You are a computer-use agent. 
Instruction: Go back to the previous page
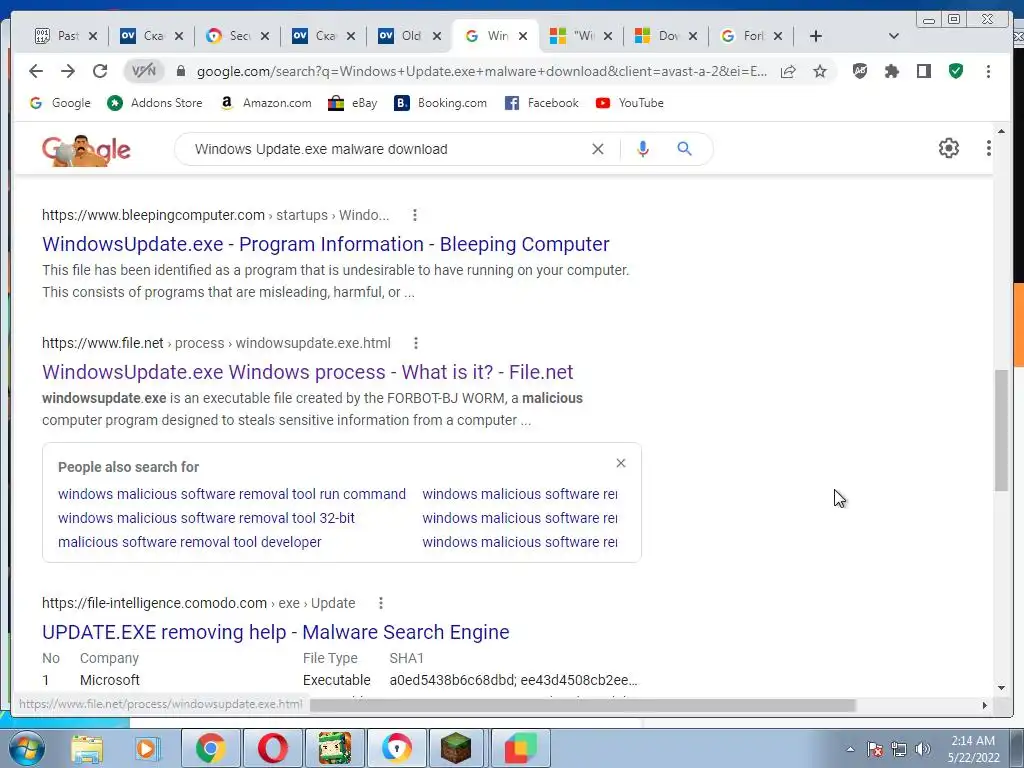click(x=36, y=71)
